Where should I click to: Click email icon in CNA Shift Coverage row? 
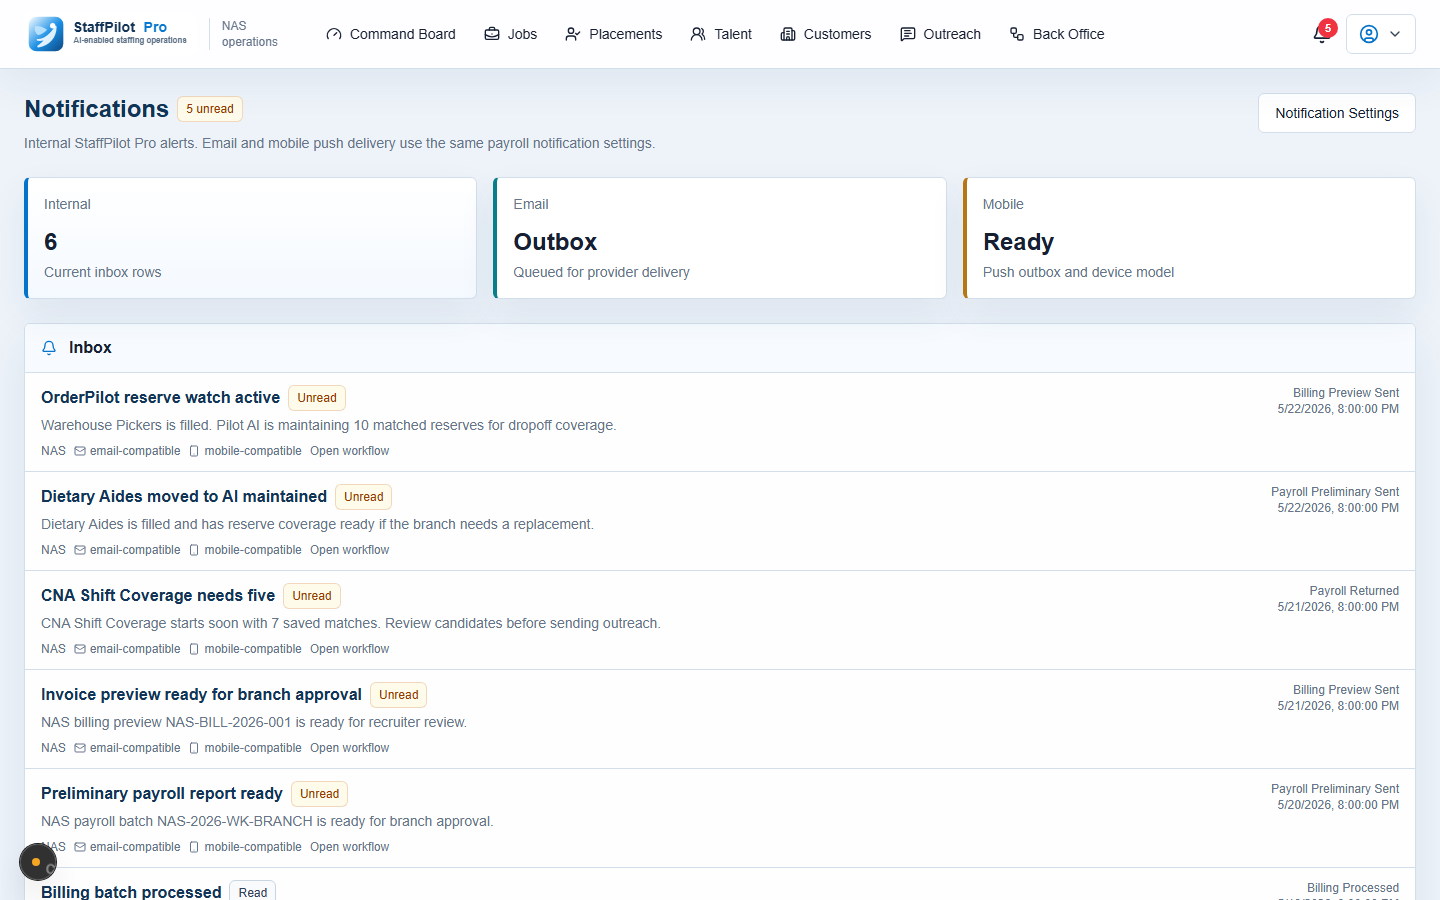click(80, 649)
